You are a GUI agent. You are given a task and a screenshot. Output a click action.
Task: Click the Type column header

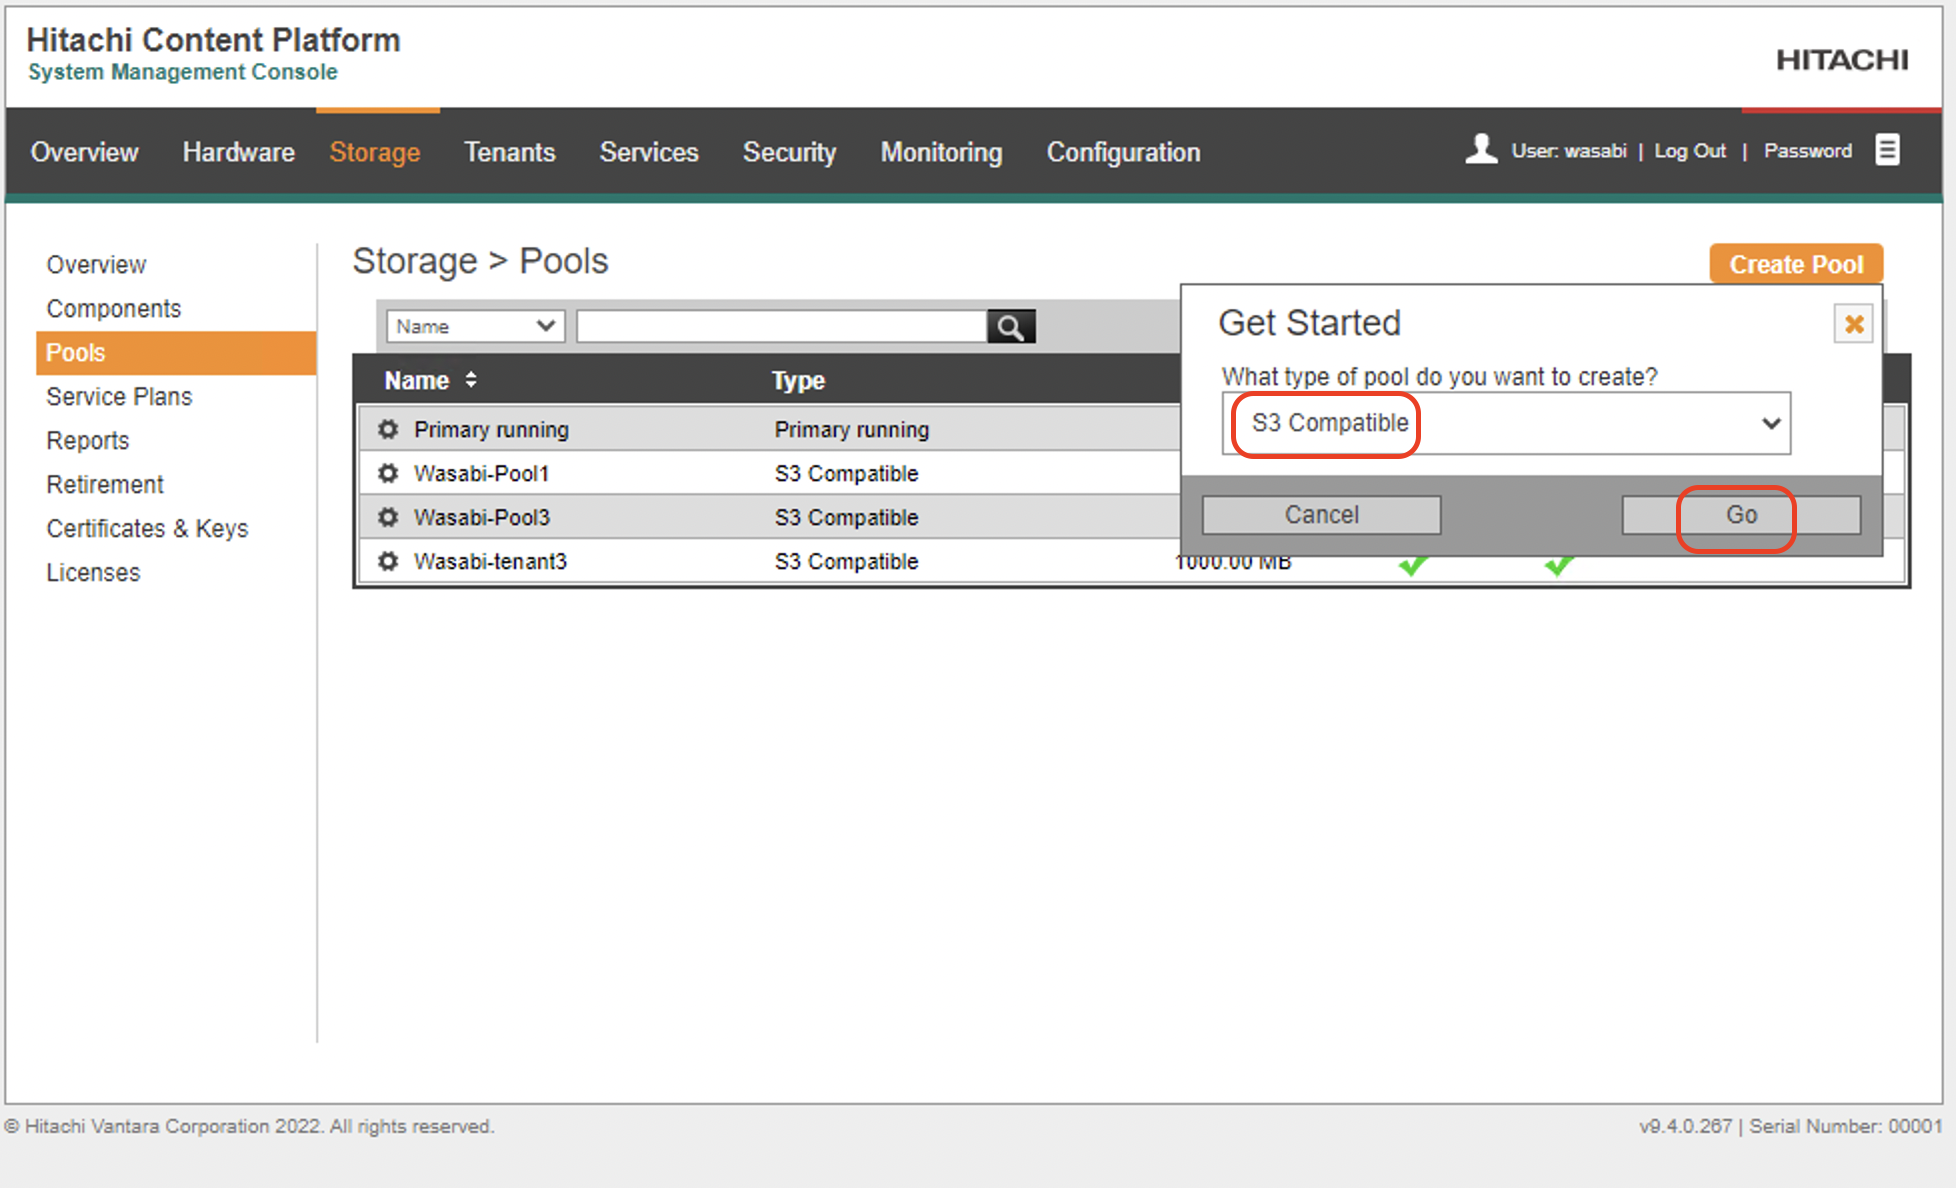(x=798, y=380)
